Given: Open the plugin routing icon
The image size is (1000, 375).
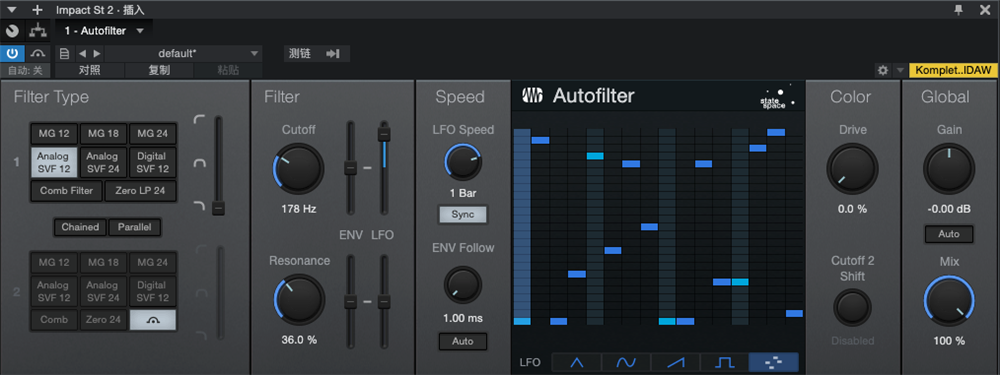Looking at the screenshot, I should [38, 31].
